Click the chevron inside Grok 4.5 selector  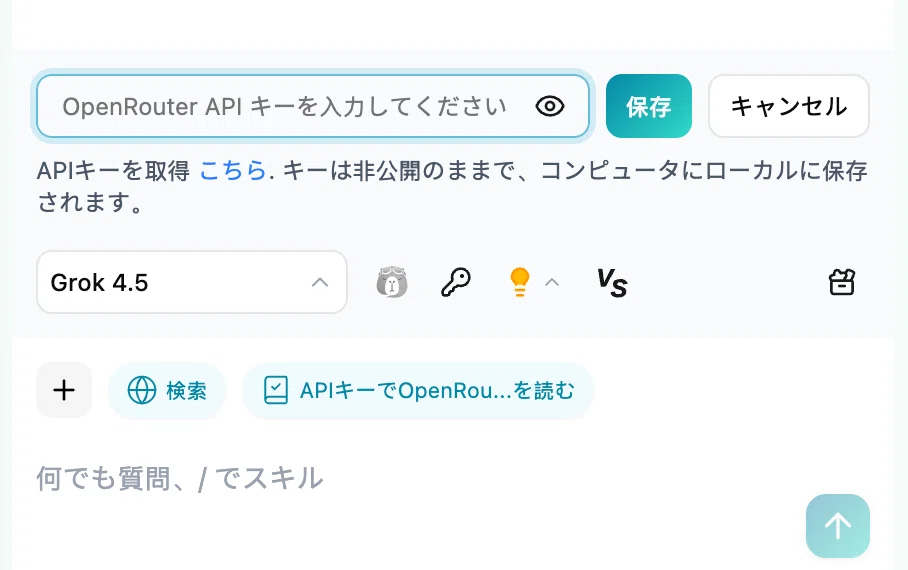[x=320, y=283]
